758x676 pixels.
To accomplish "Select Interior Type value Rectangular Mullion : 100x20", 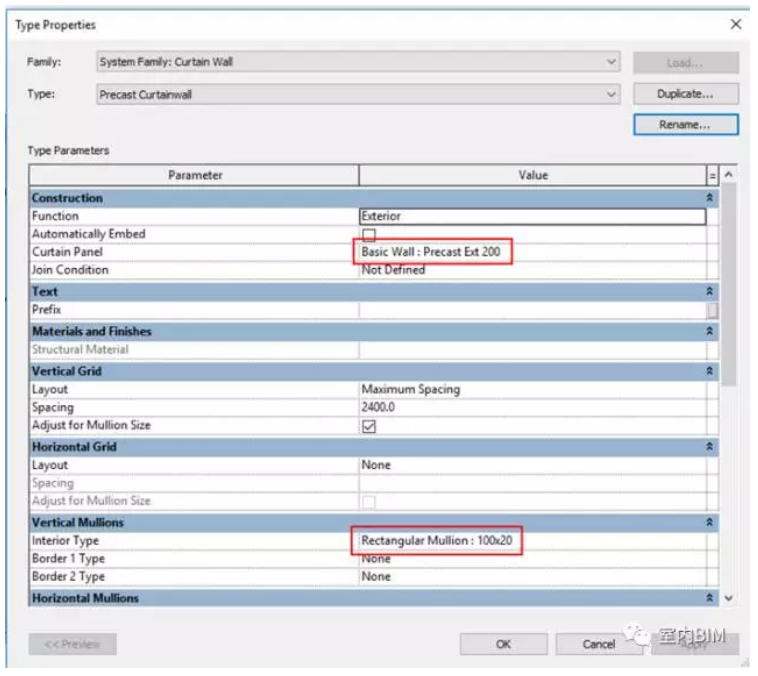I will click(533, 541).
